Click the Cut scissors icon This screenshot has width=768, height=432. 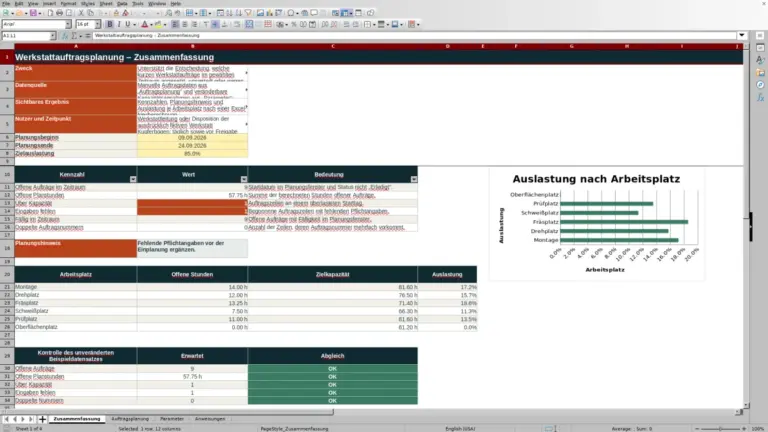81,13
